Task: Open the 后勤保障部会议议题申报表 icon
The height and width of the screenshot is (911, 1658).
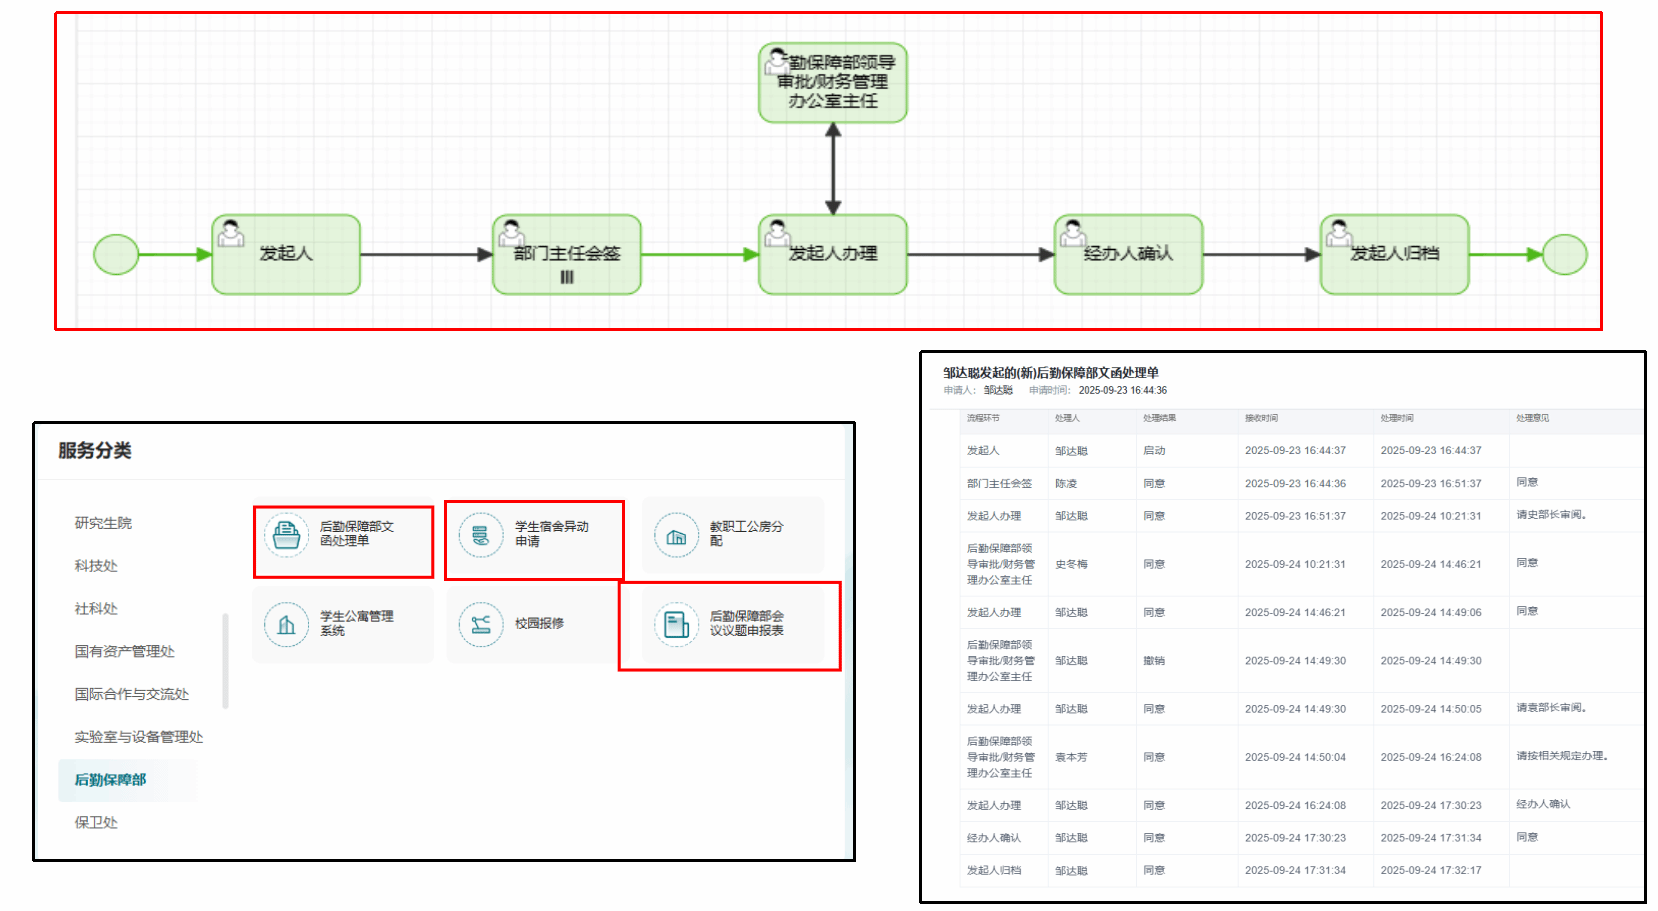Action: (676, 625)
